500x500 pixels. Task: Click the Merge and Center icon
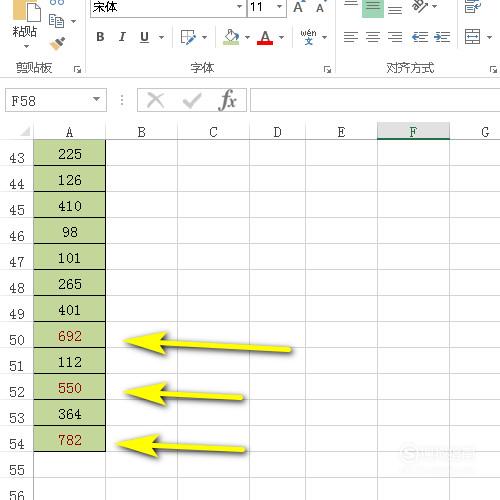(x=473, y=37)
